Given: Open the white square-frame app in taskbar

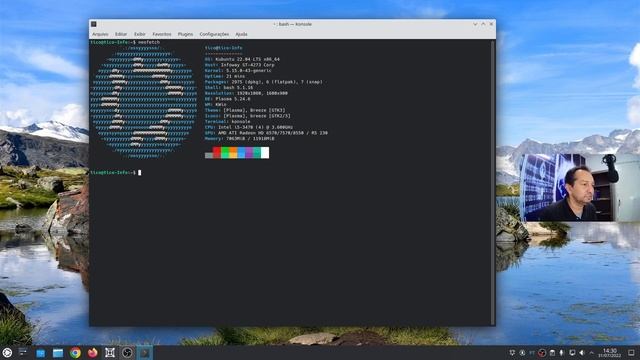Looking at the screenshot, I should click(x=110, y=353).
